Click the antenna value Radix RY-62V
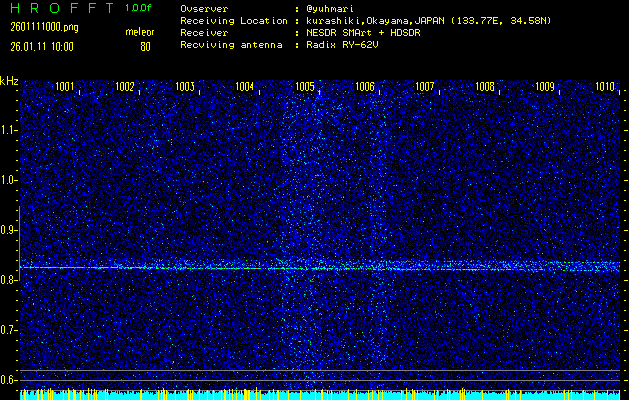This screenshot has height=400, width=629. 342,45
